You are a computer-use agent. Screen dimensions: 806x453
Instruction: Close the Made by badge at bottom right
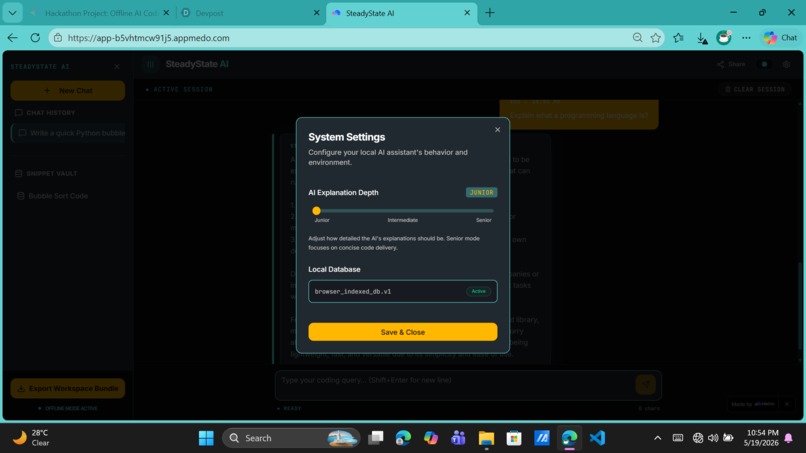click(x=786, y=404)
